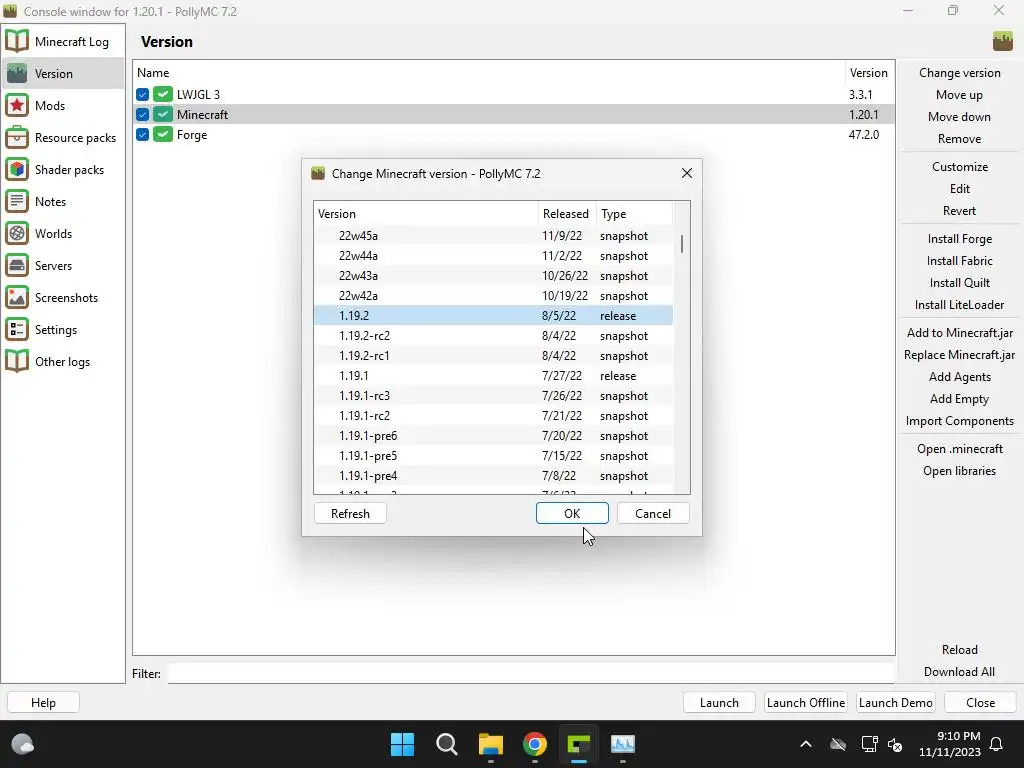Click the Help button

point(43,703)
